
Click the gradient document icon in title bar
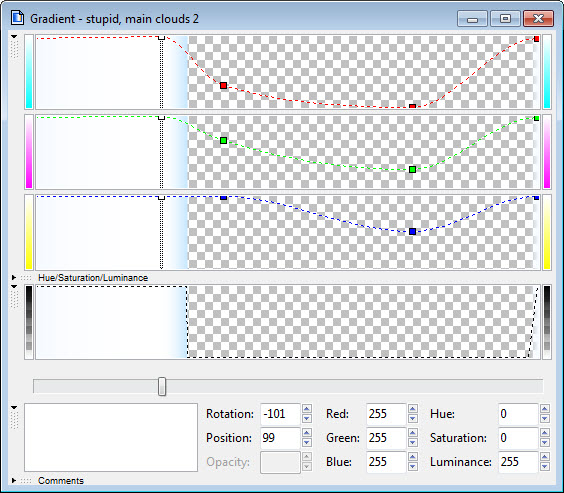(x=17, y=18)
